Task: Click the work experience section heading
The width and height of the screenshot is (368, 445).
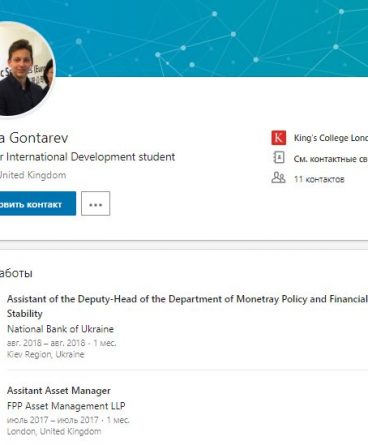Action: pyautogui.click(x=16, y=273)
